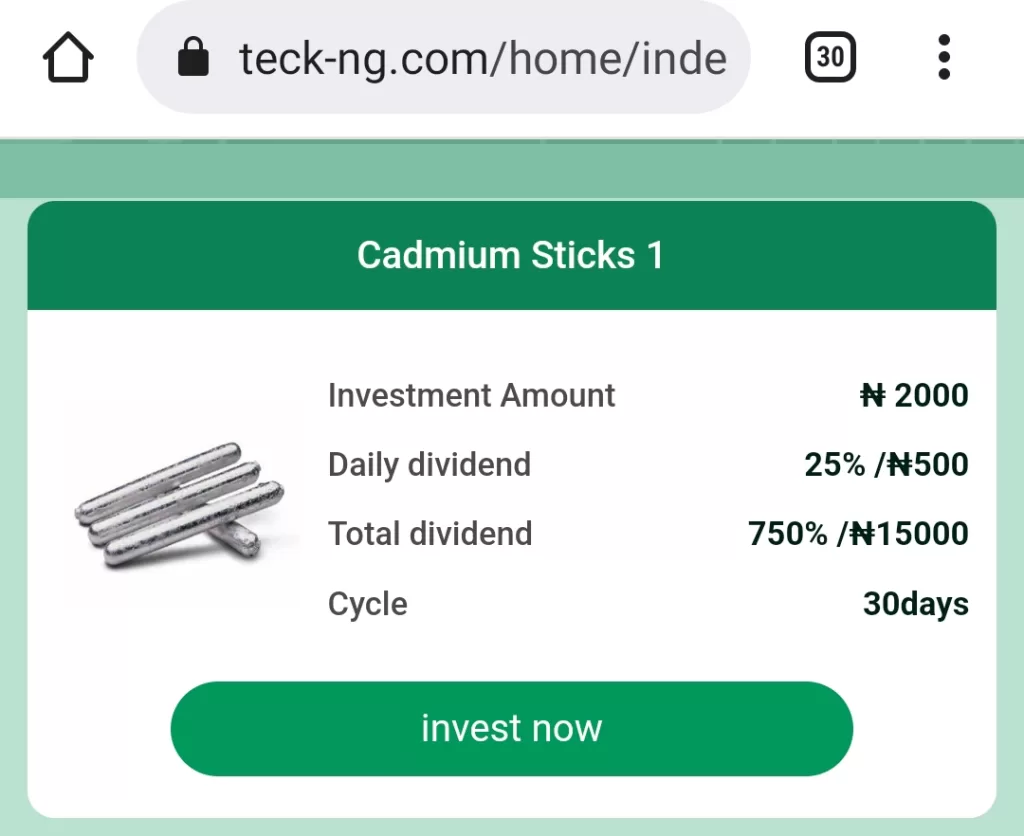
Task: Open the three-dot browser menu
Action: point(944,58)
